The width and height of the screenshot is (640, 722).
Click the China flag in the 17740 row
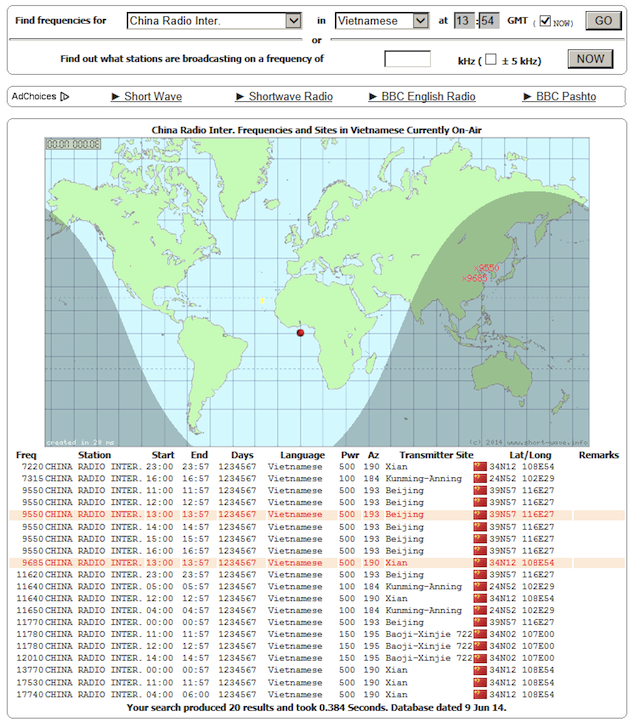tap(480, 695)
